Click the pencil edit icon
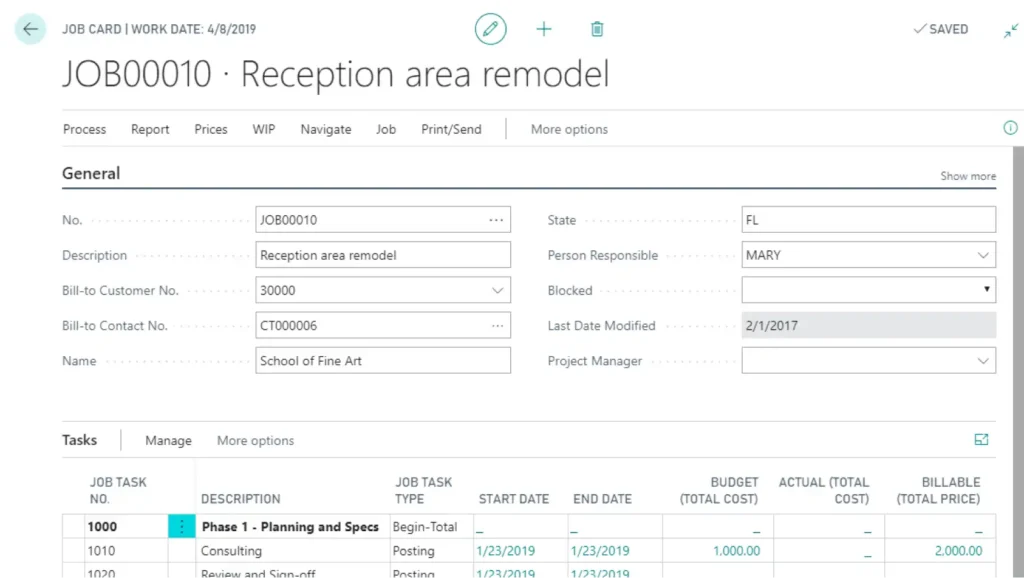The width and height of the screenshot is (1024, 578). point(490,29)
